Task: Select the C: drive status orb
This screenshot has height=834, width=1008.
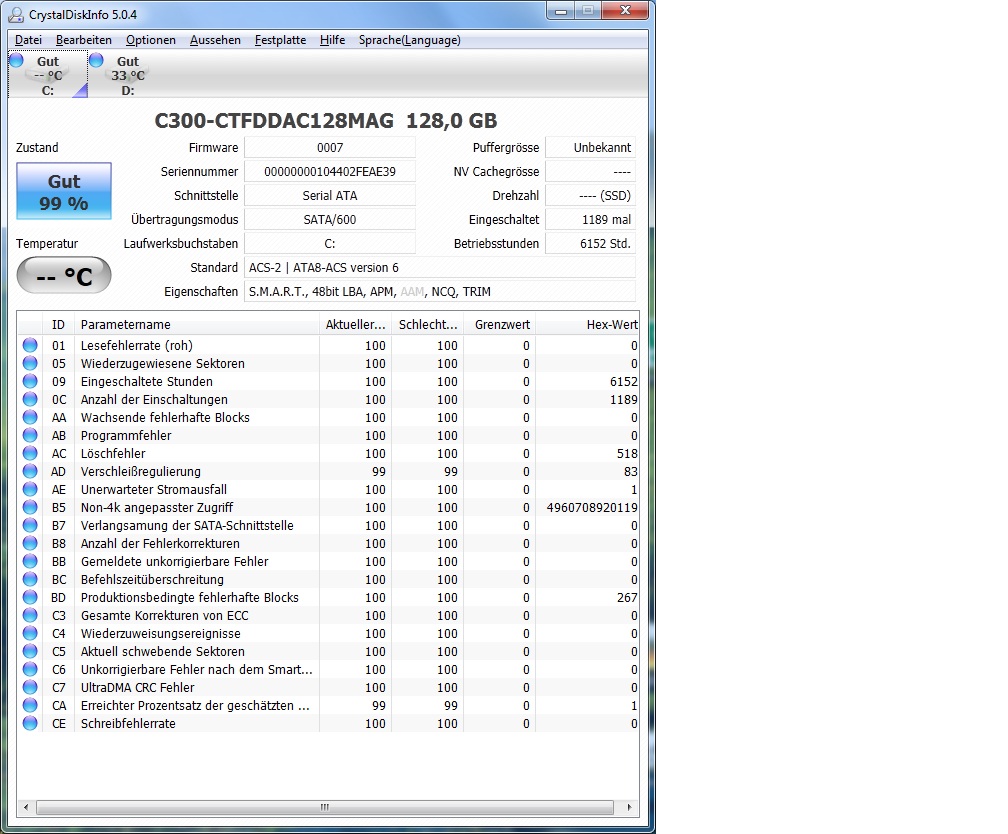Action: click(17, 60)
